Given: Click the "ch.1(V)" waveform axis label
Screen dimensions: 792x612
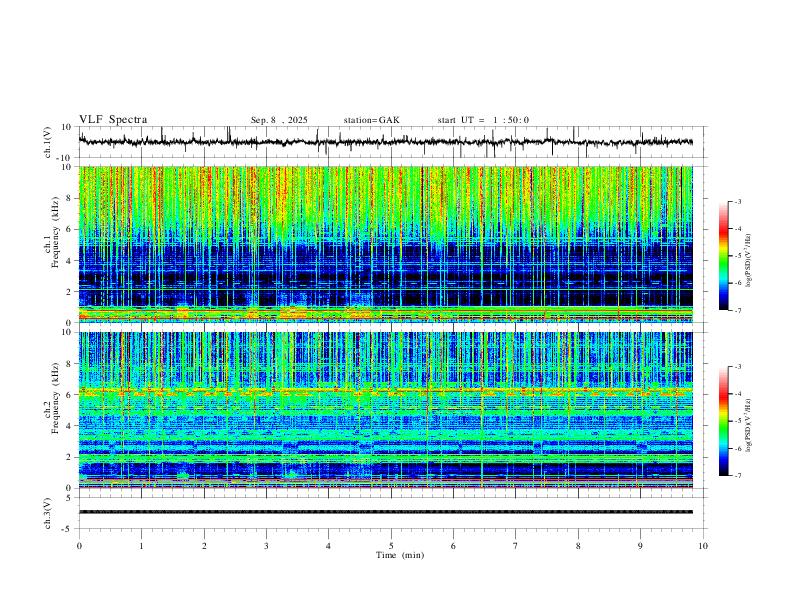Looking at the screenshot, I should click(48, 142).
